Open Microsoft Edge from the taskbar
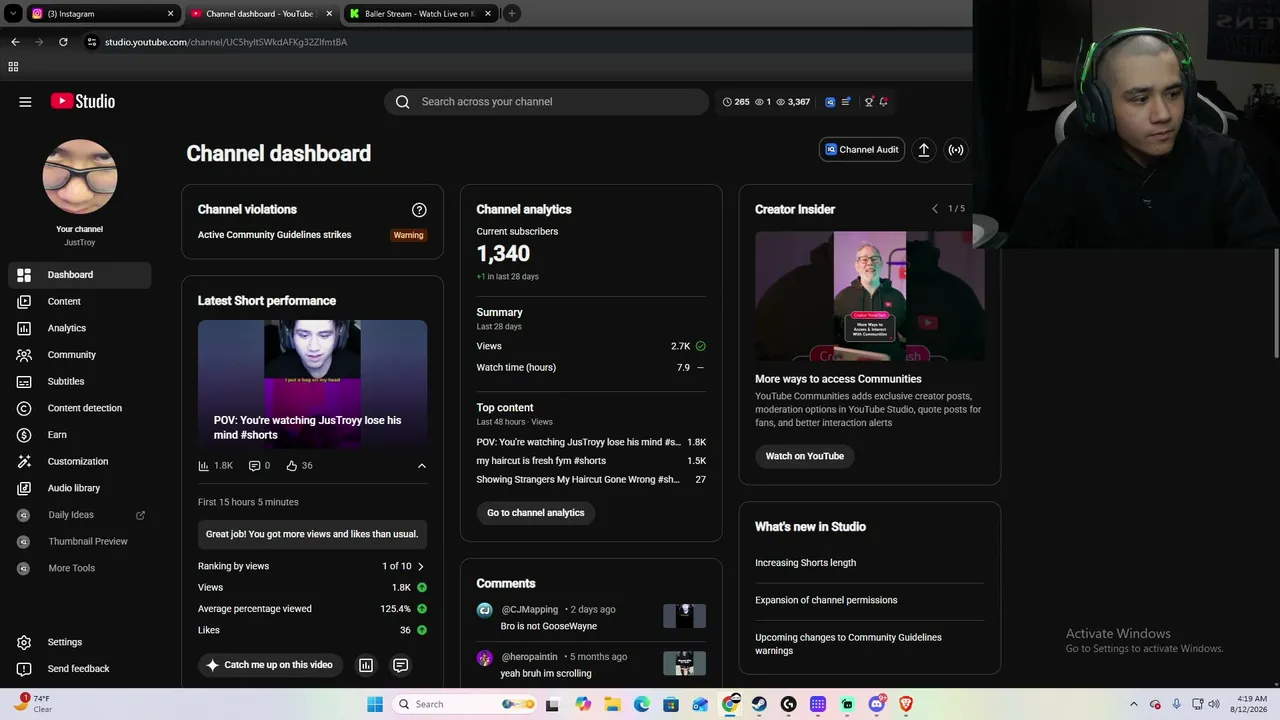The width and height of the screenshot is (1280, 720). (x=642, y=704)
